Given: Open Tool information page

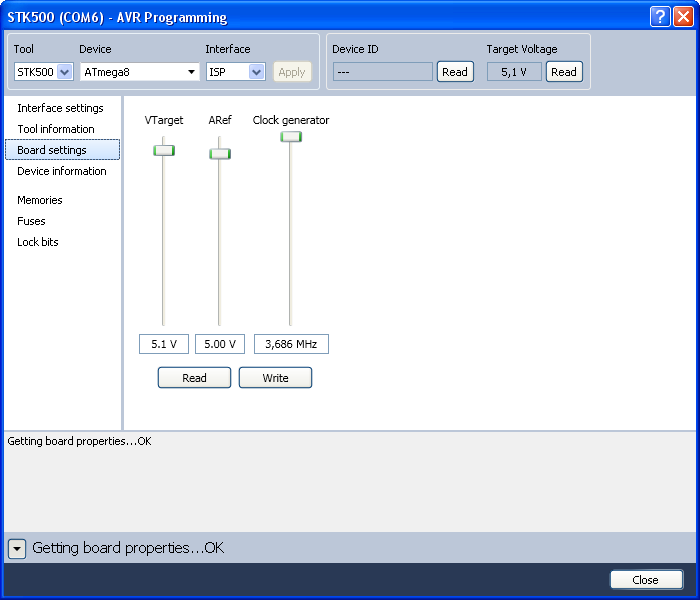Looking at the screenshot, I should click(56, 129).
